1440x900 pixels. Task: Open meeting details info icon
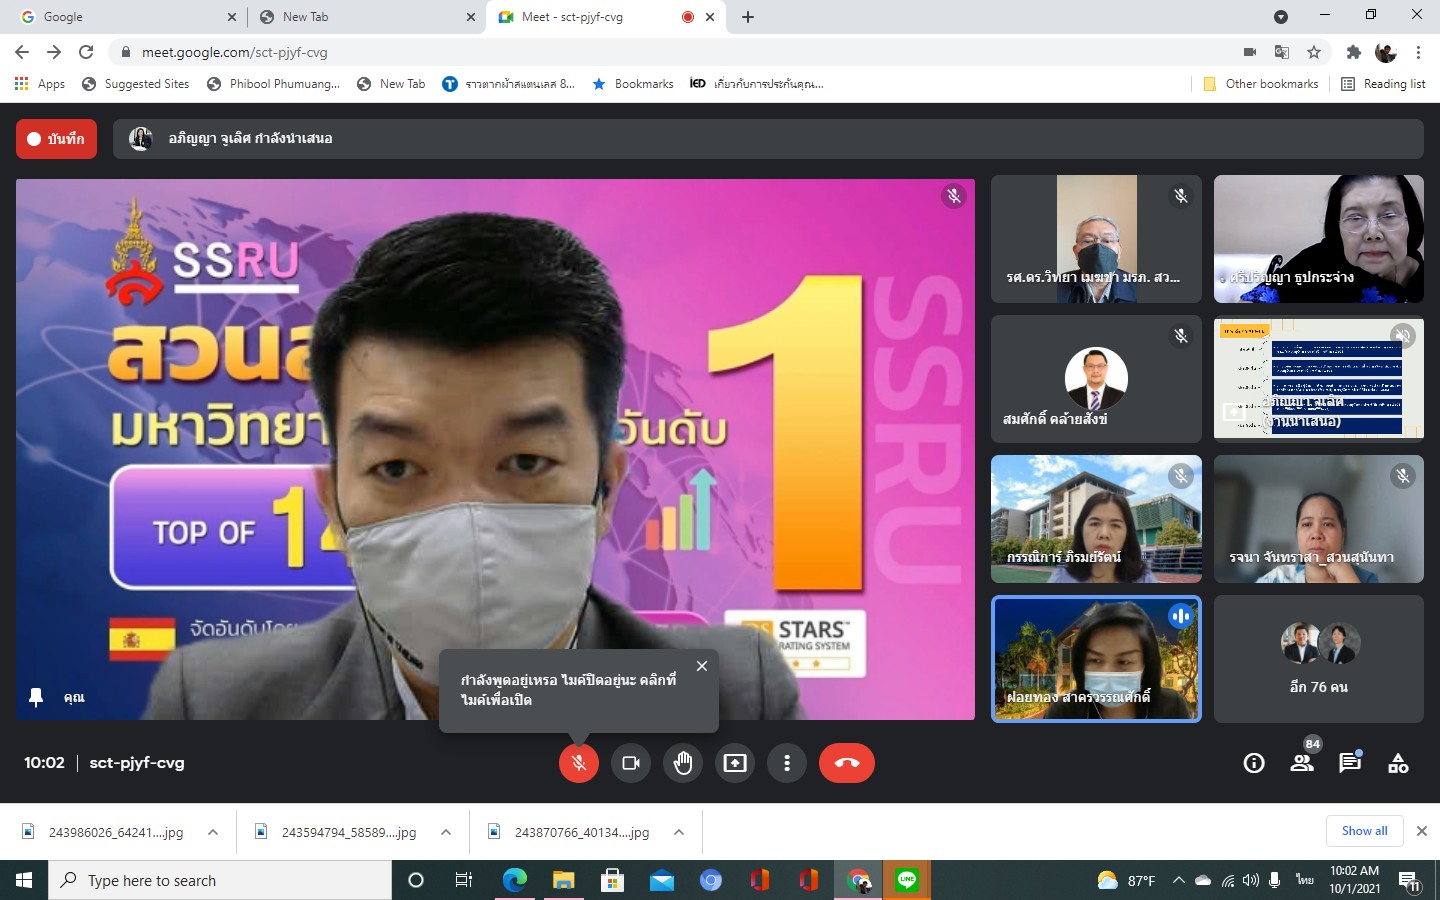[x=1253, y=764]
